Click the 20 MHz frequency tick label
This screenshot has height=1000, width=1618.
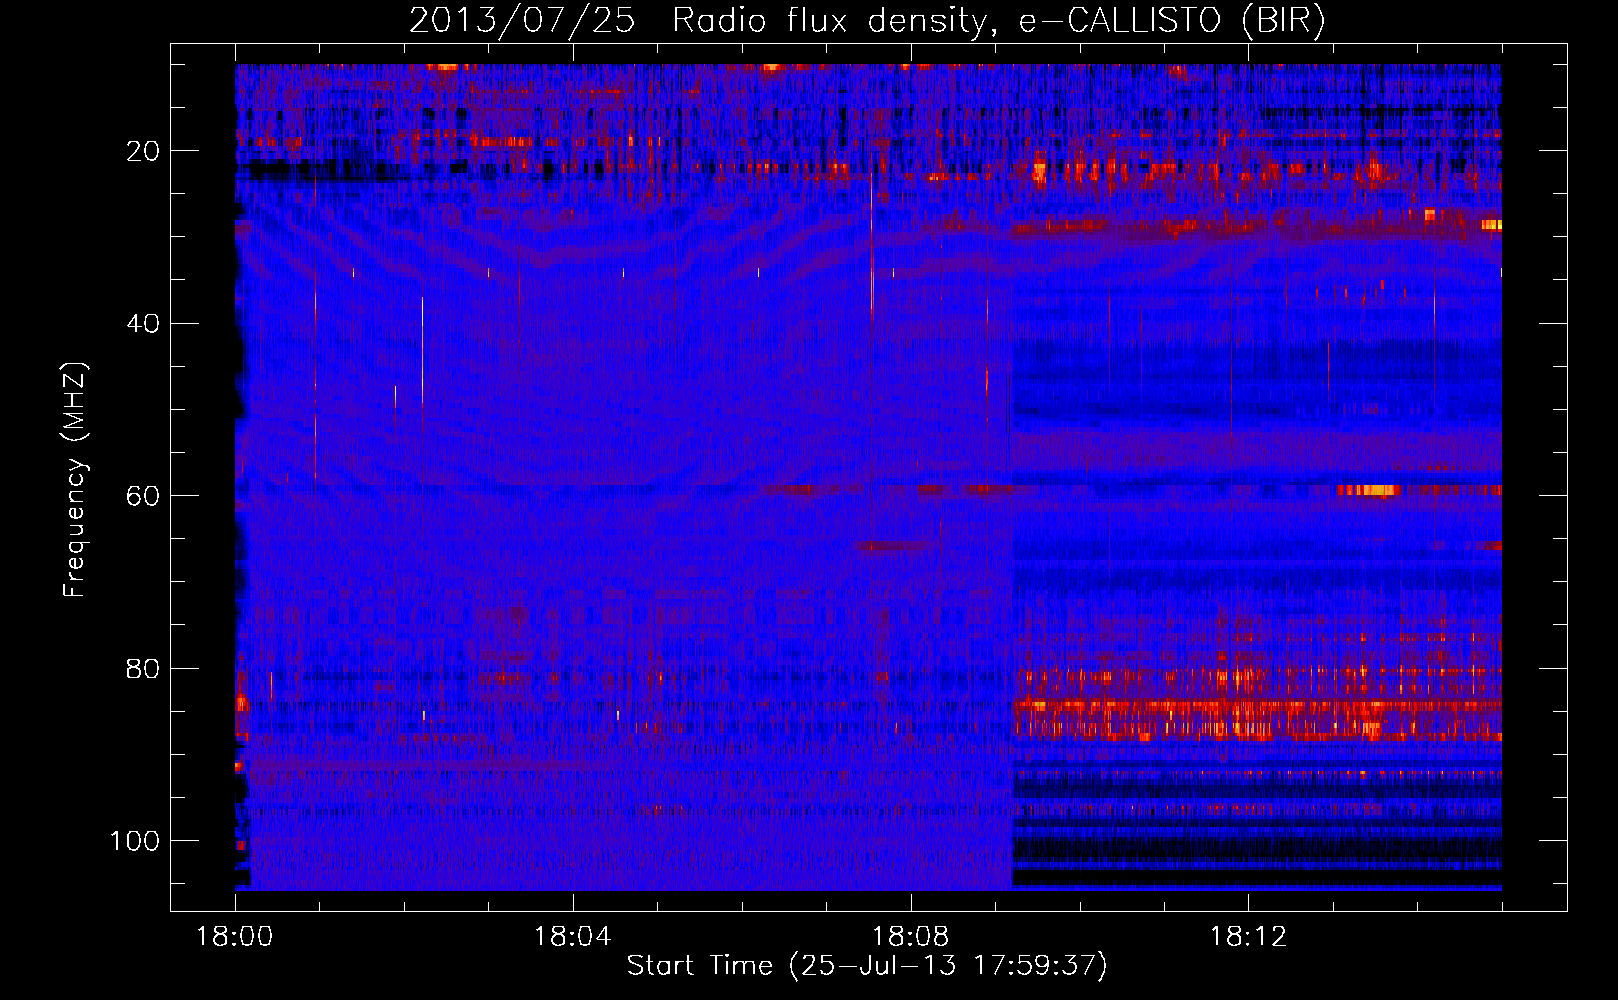click(144, 151)
